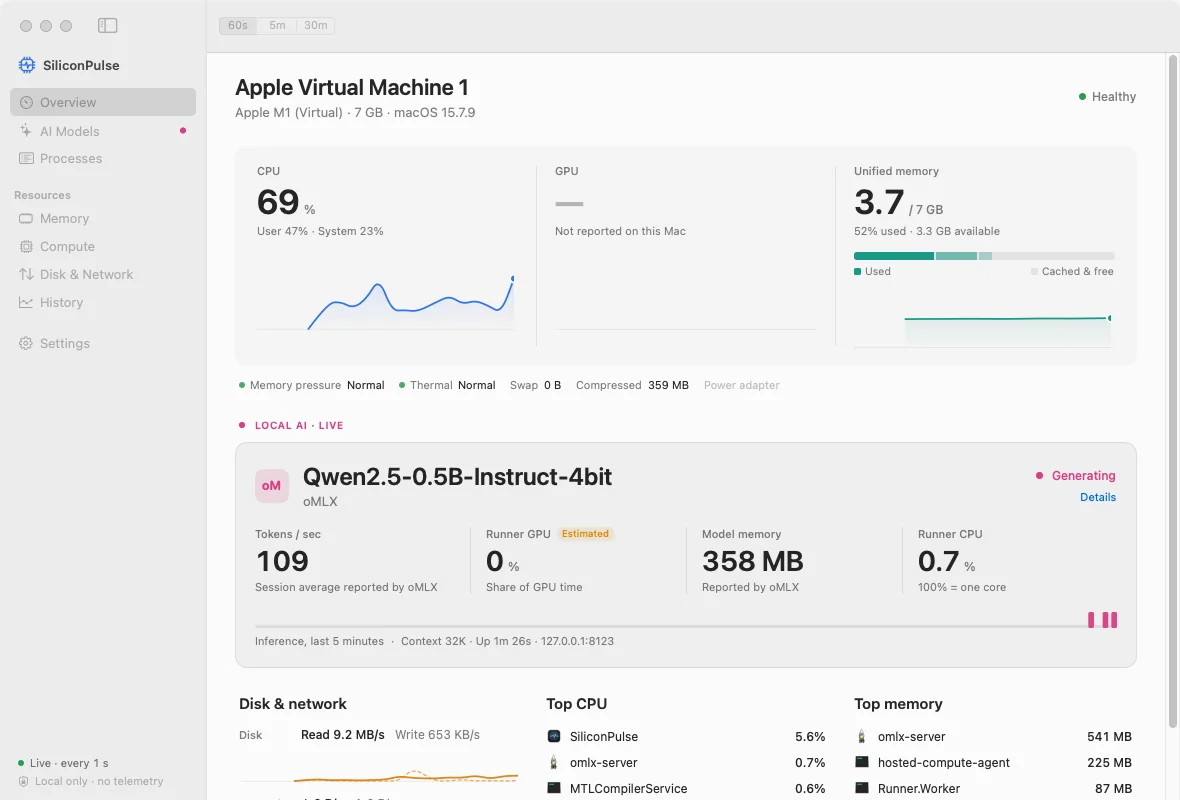The height and width of the screenshot is (800, 1180).
Task: Click the History chart icon
Action: [x=26, y=302]
